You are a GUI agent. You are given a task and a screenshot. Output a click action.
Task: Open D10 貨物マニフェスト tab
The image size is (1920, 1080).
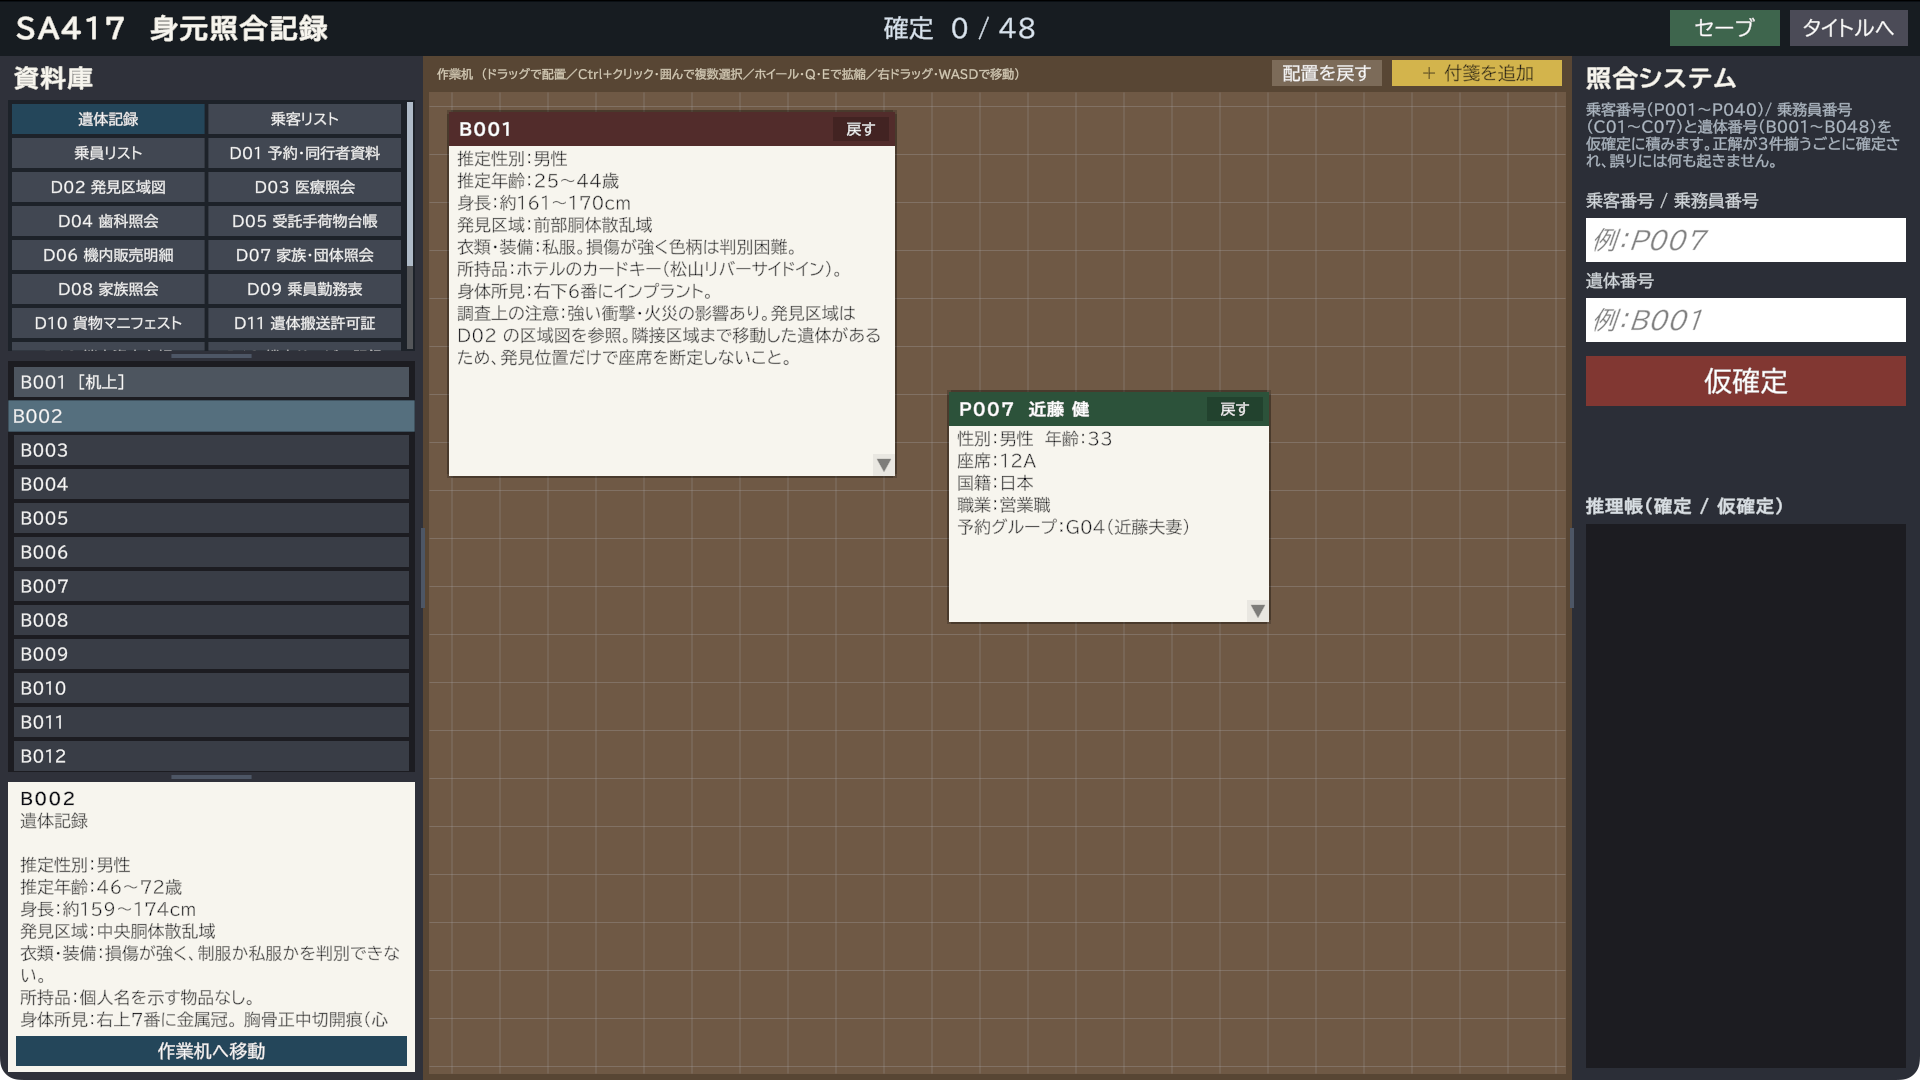coord(108,323)
